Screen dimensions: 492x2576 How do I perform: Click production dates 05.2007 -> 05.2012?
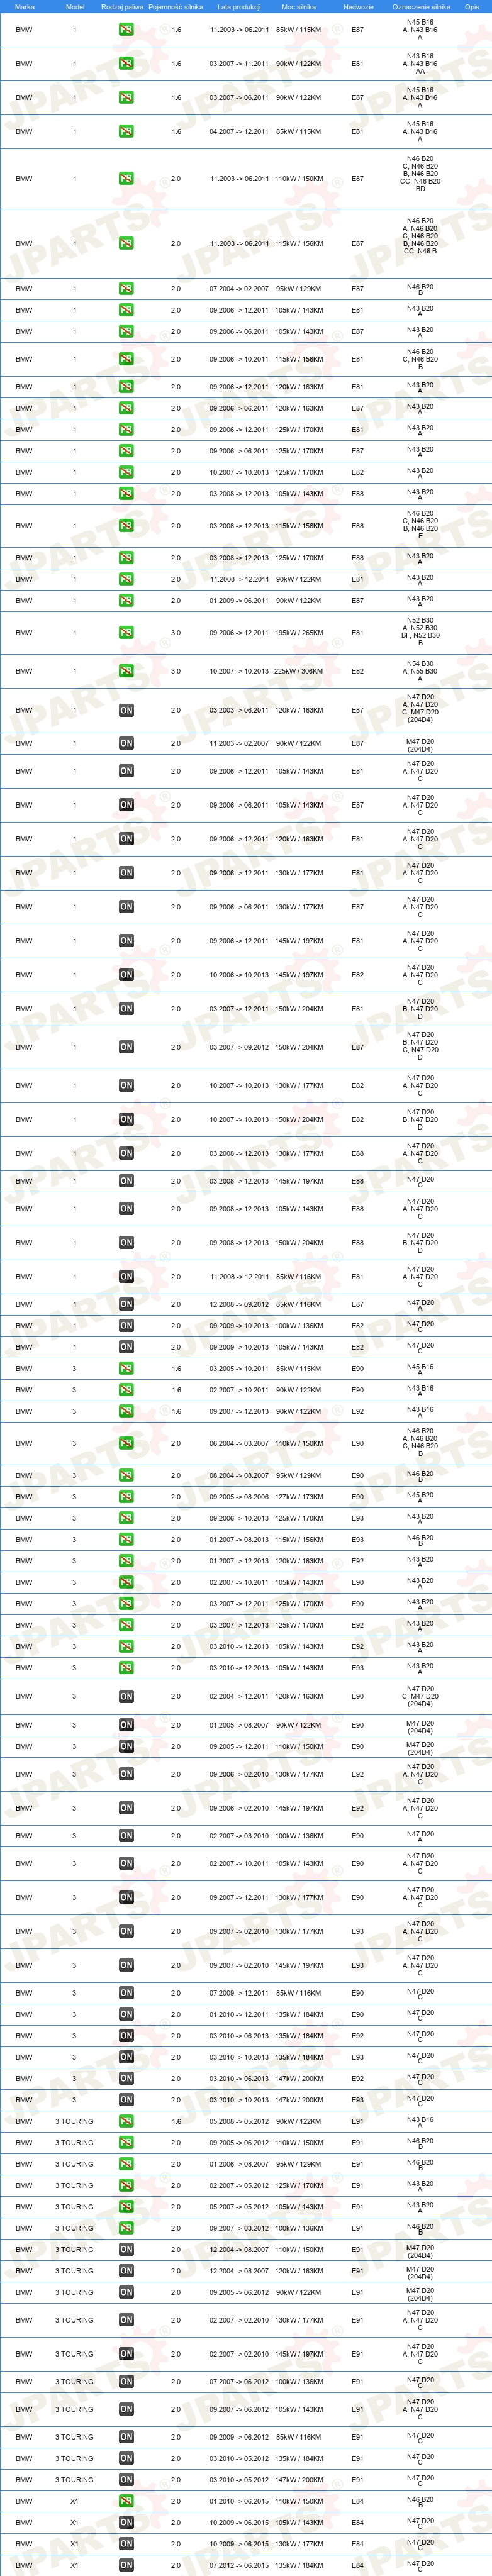pos(239,2207)
